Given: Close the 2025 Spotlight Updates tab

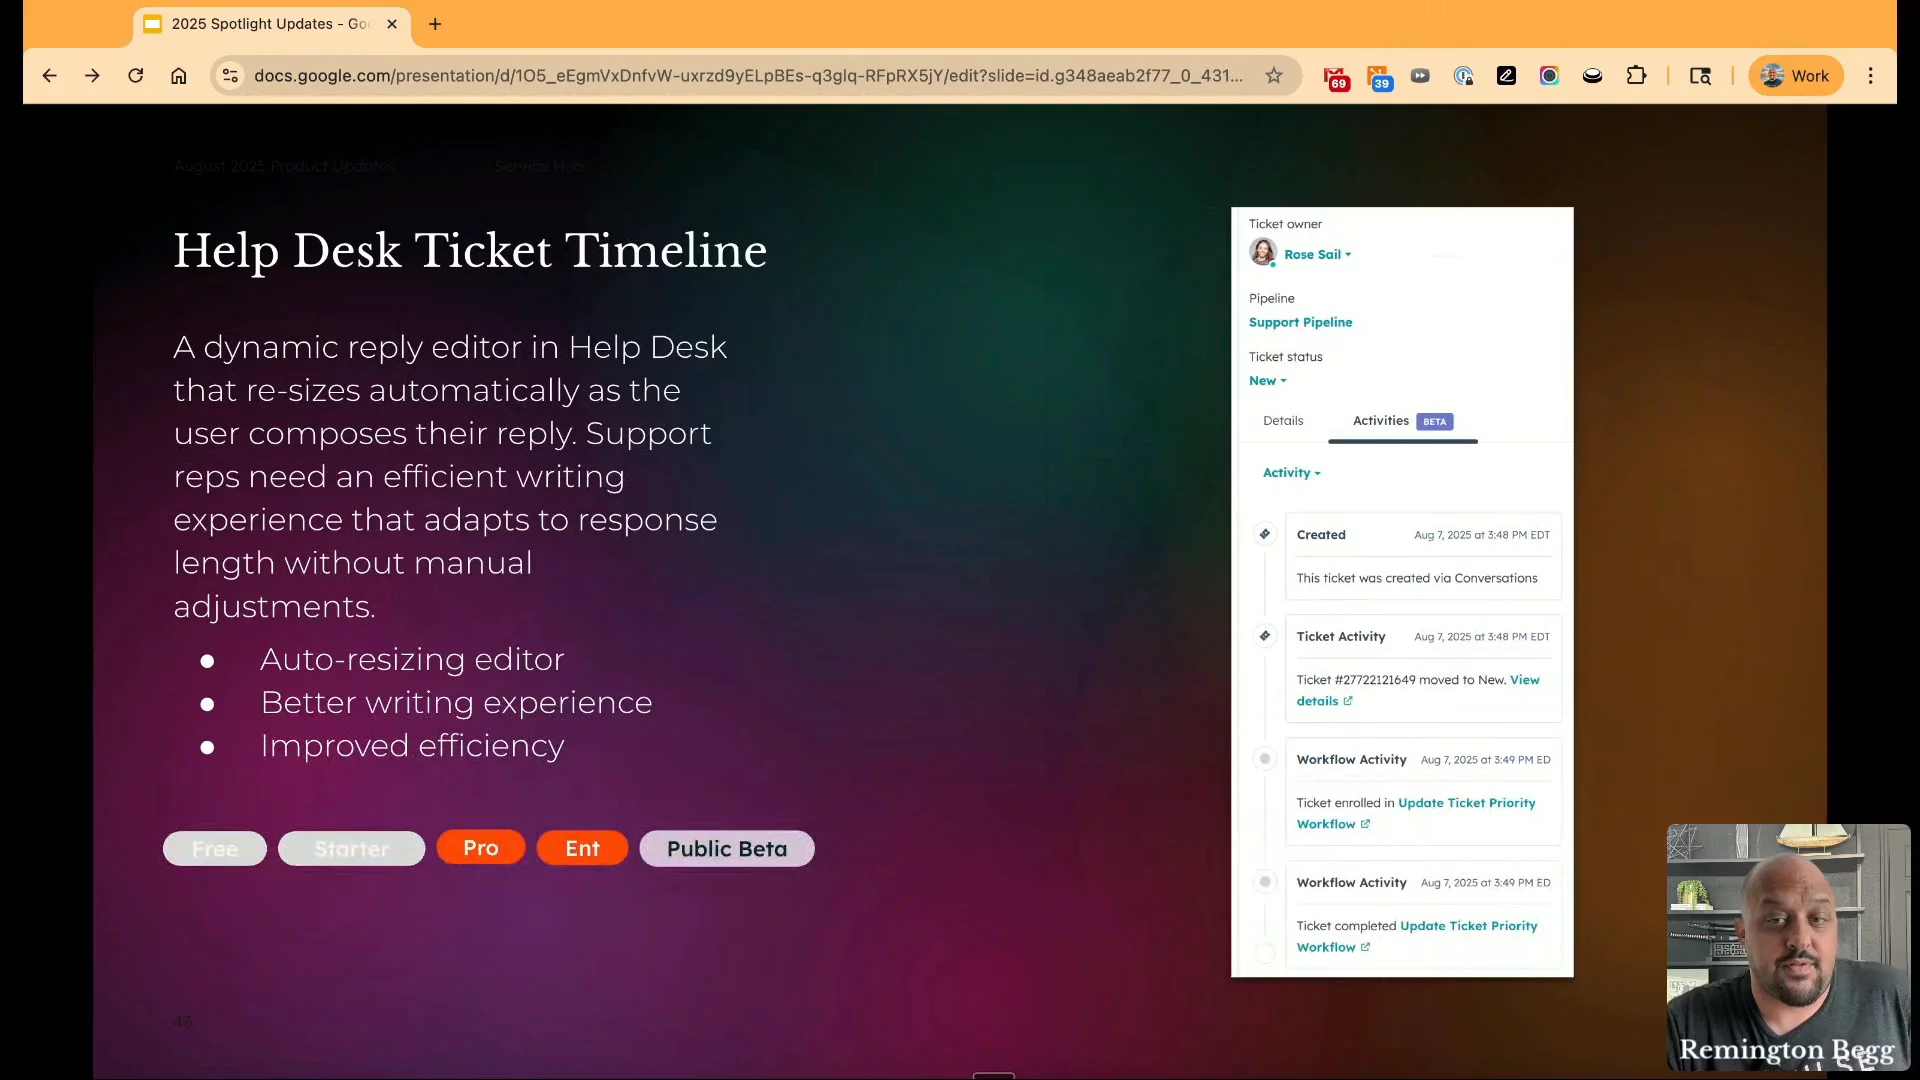Looking at the screenshot, I should 392,24.
